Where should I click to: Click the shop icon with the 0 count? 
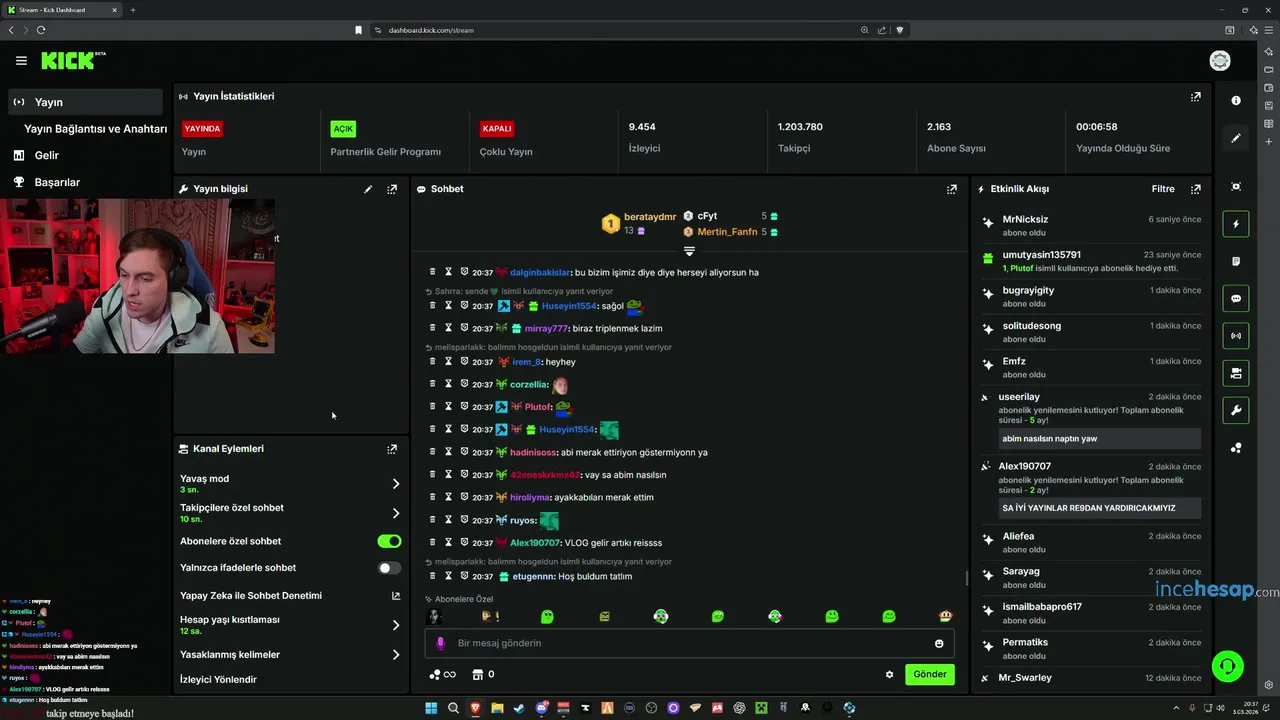click(x=483, y=674)
